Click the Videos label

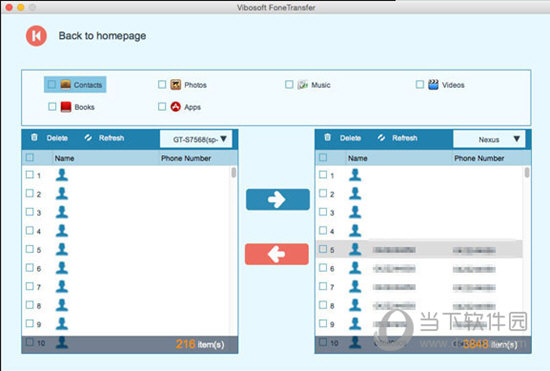point(453,85)
